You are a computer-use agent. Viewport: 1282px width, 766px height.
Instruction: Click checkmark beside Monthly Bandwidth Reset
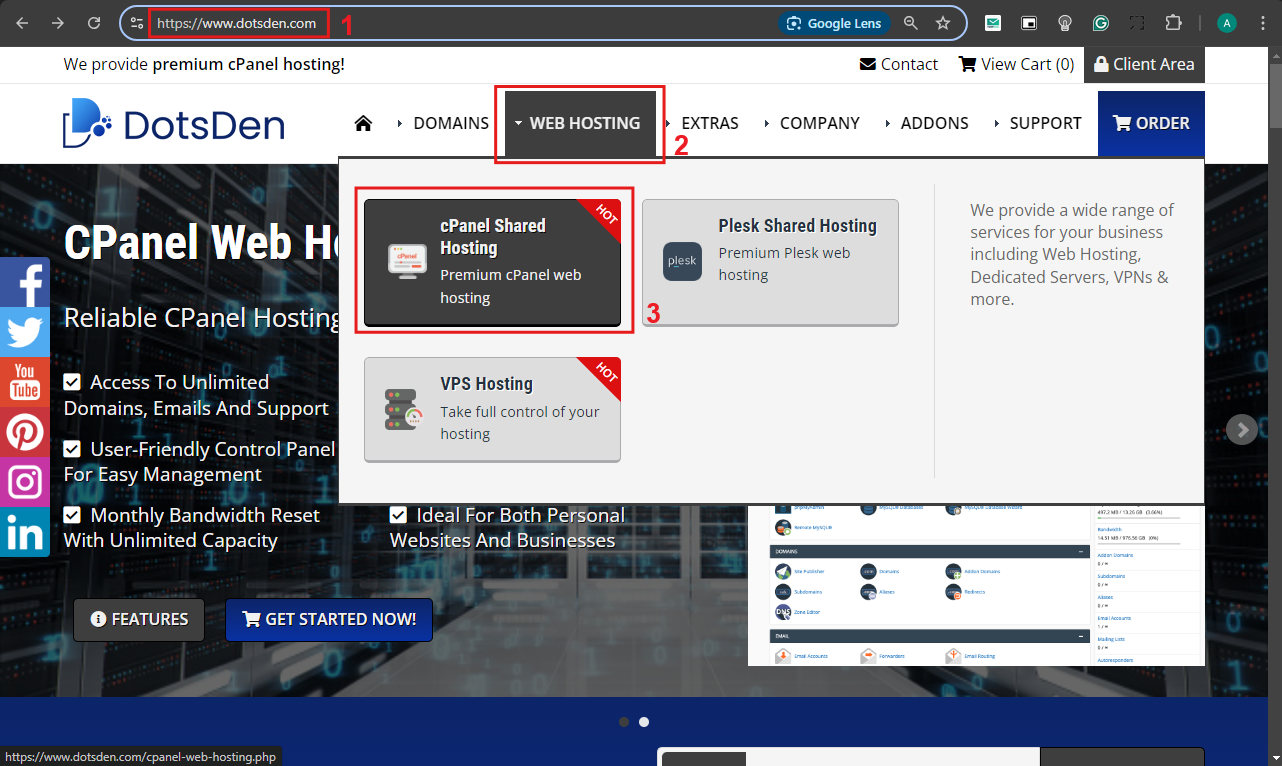click(x=72, y=515)
